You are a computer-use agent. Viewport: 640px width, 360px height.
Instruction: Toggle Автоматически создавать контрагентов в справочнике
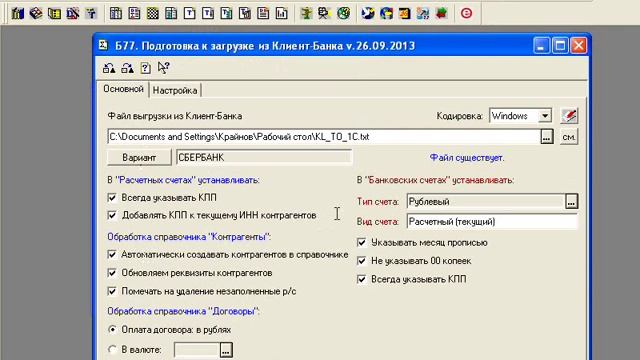[112, 254]
